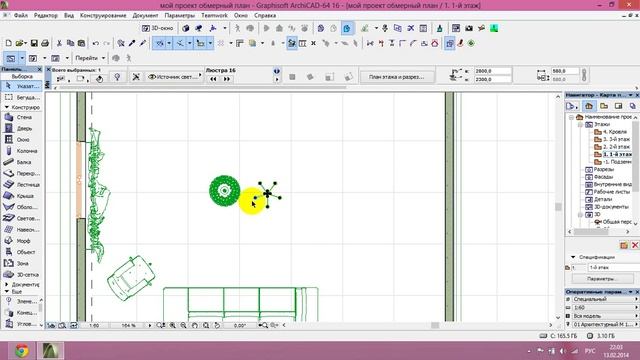
Task: Click the camera photo render icon
Action: point(469,28)
